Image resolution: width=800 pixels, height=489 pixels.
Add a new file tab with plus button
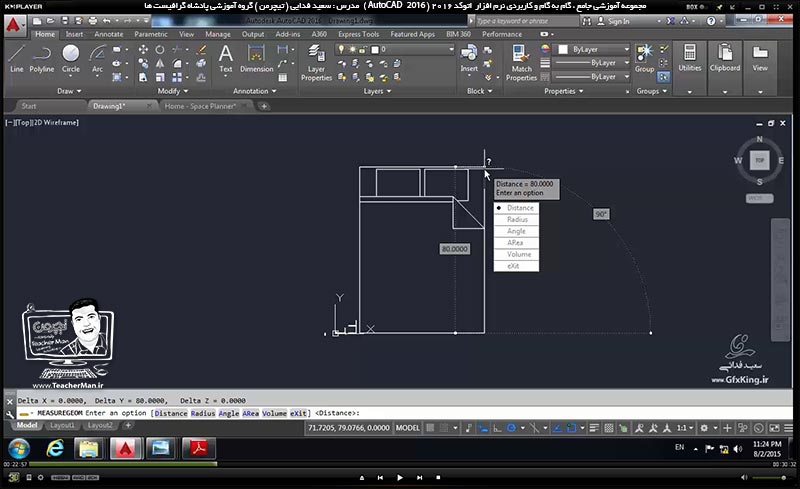click(x=263, y=106)
